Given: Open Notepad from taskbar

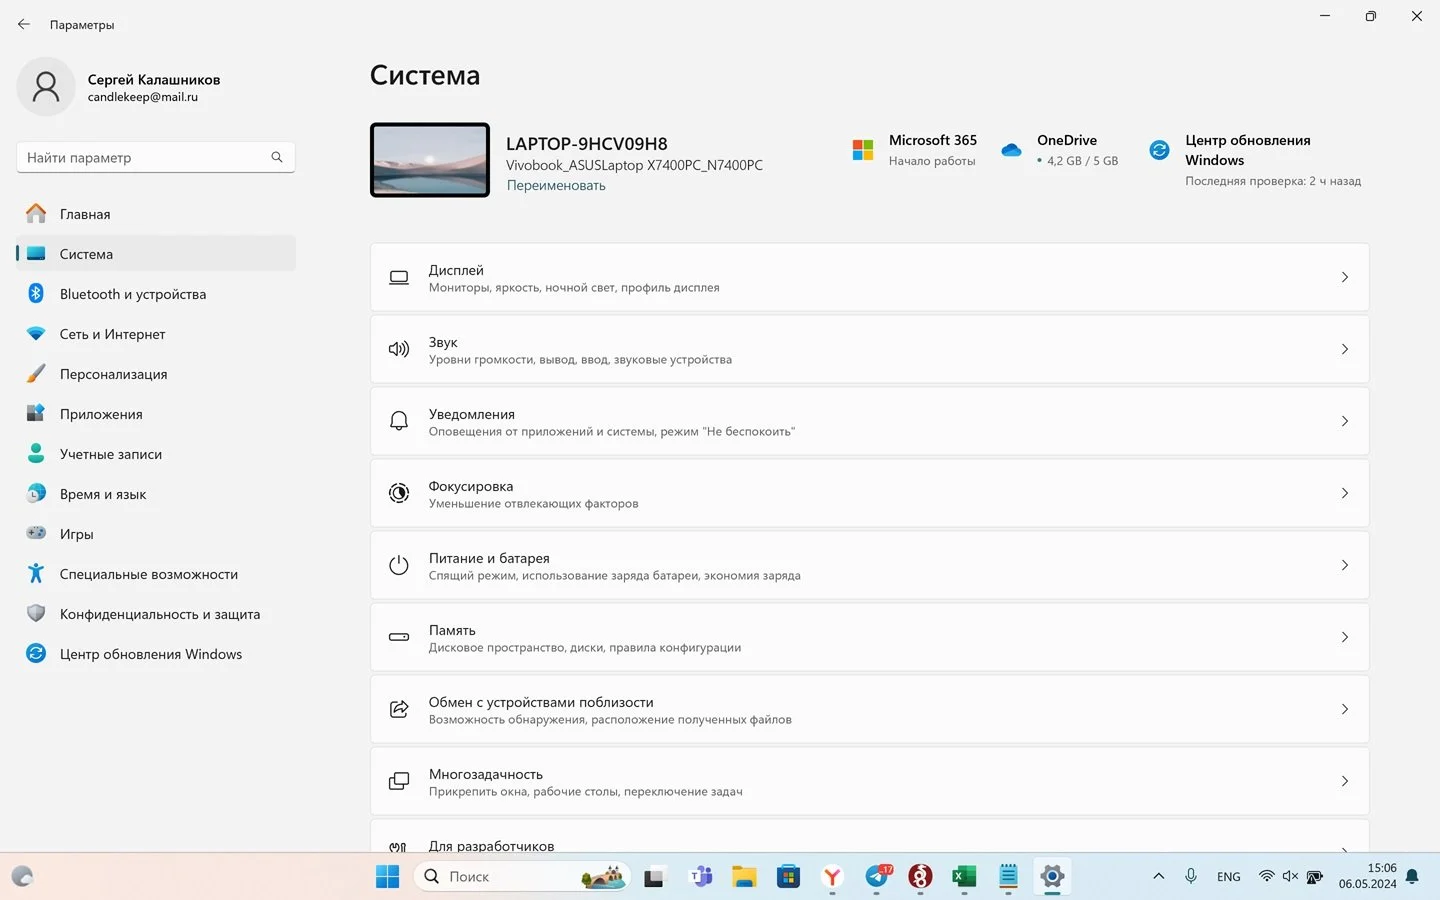Looking at the screenshot, I should tap(1008, 877).
